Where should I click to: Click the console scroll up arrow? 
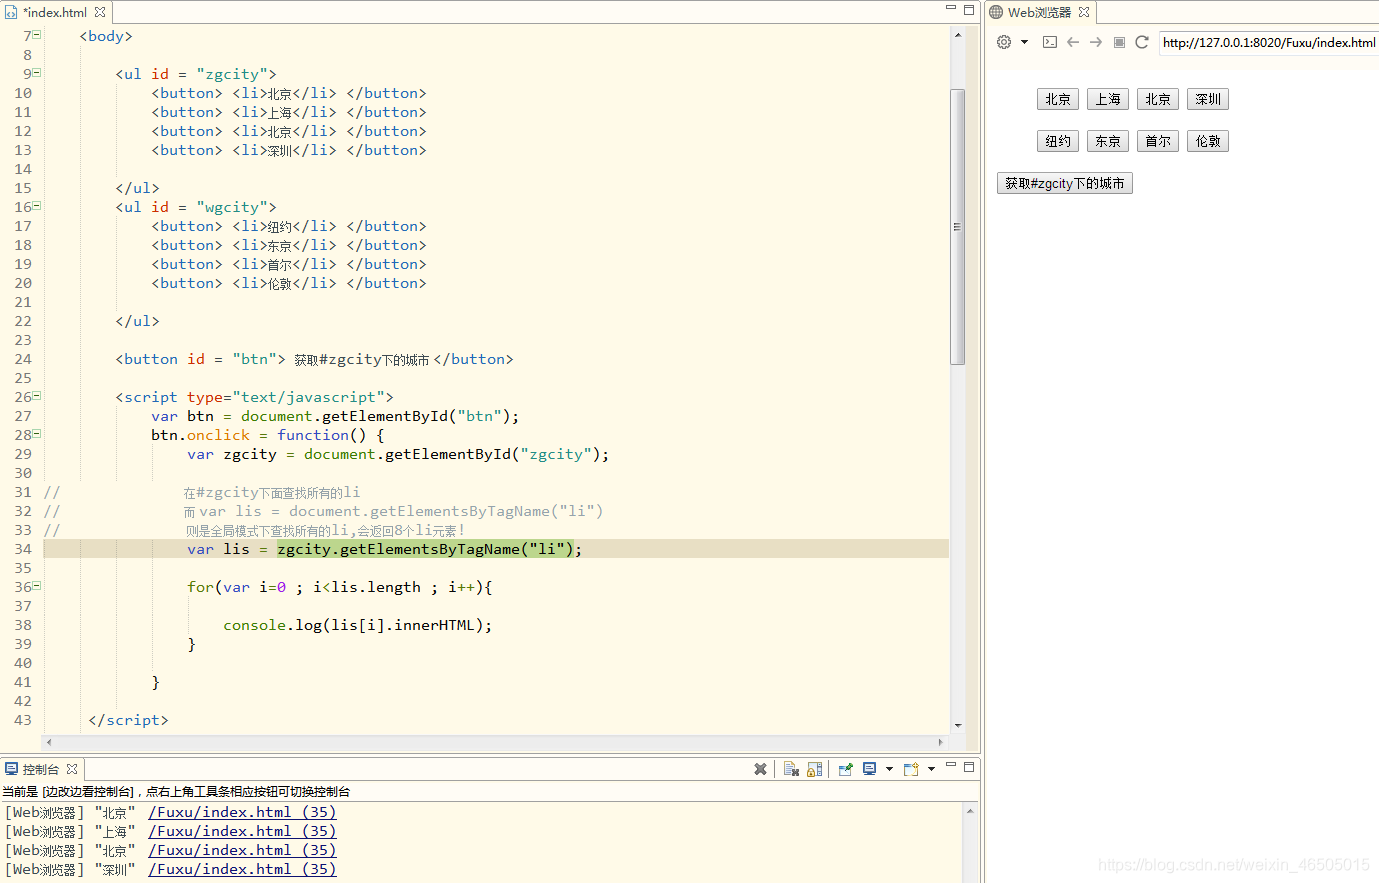click(x=970, y=810)
